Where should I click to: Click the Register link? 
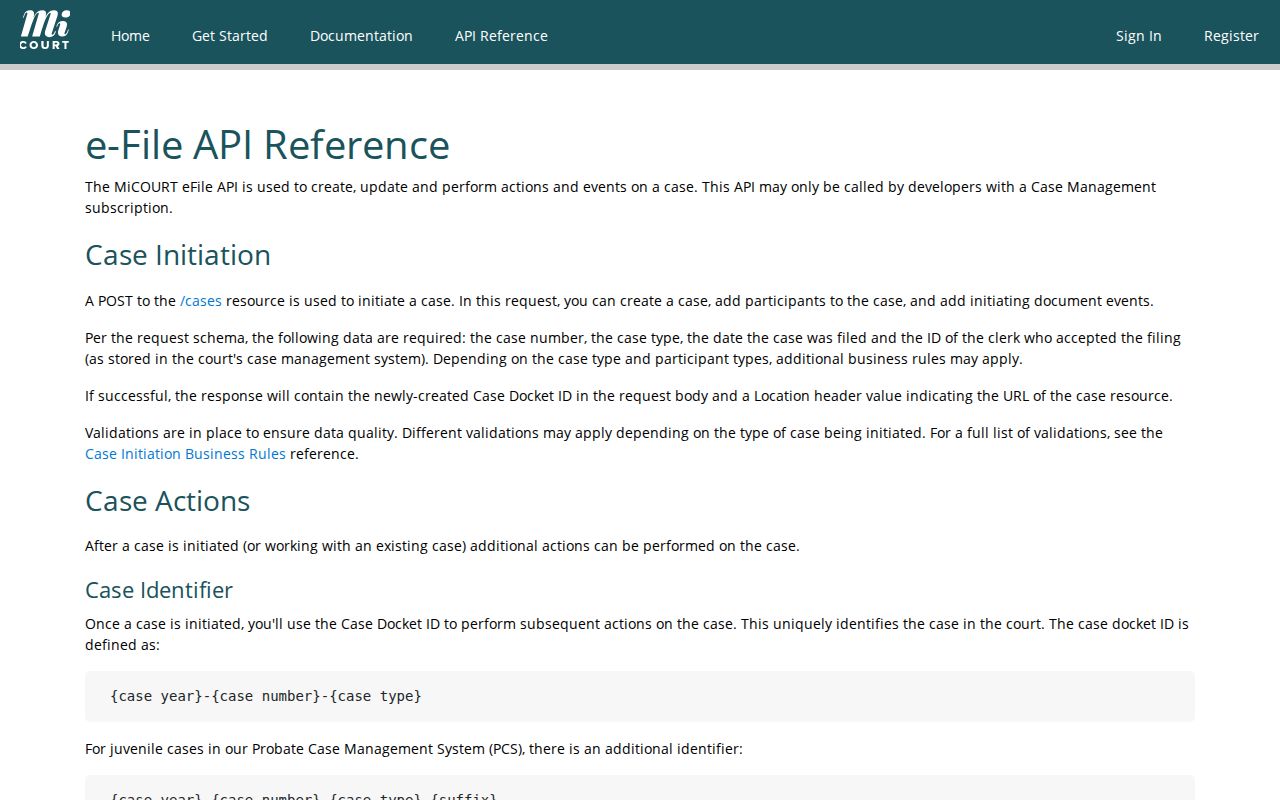1231,36
